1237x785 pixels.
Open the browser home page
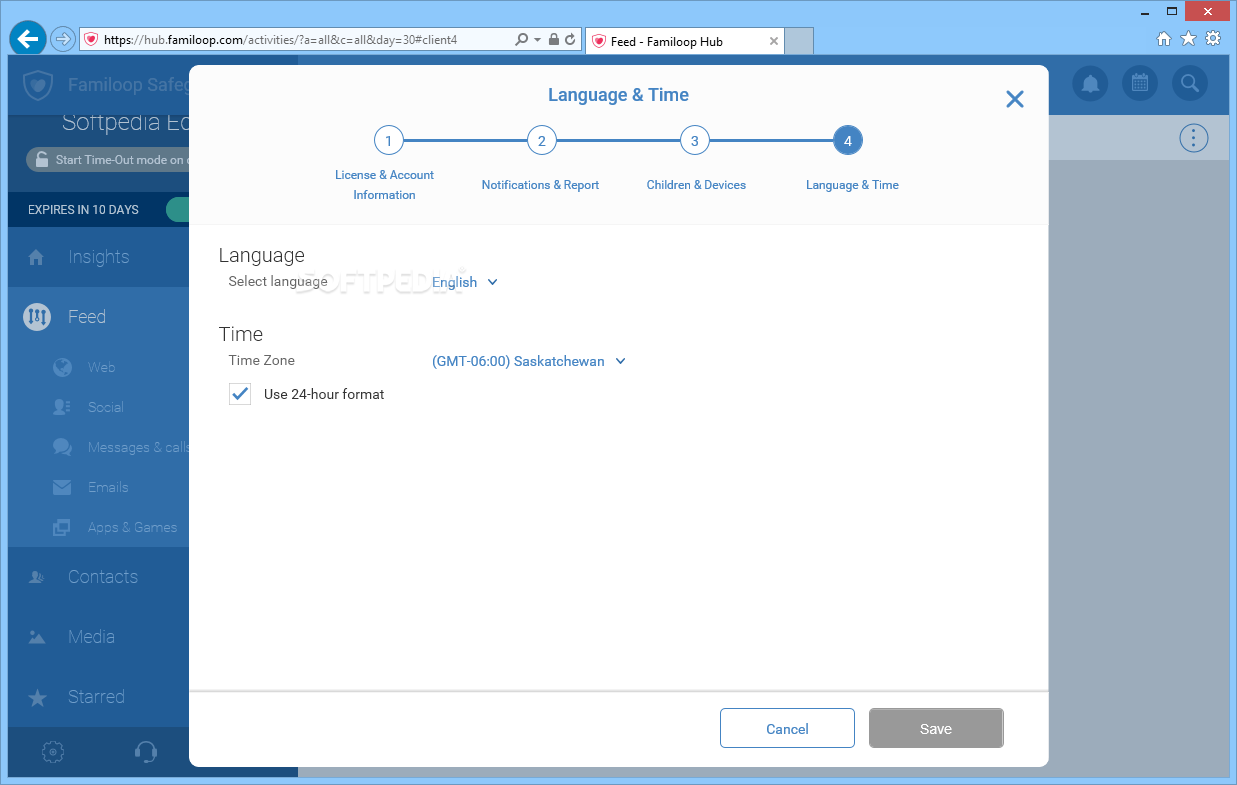1164,39
